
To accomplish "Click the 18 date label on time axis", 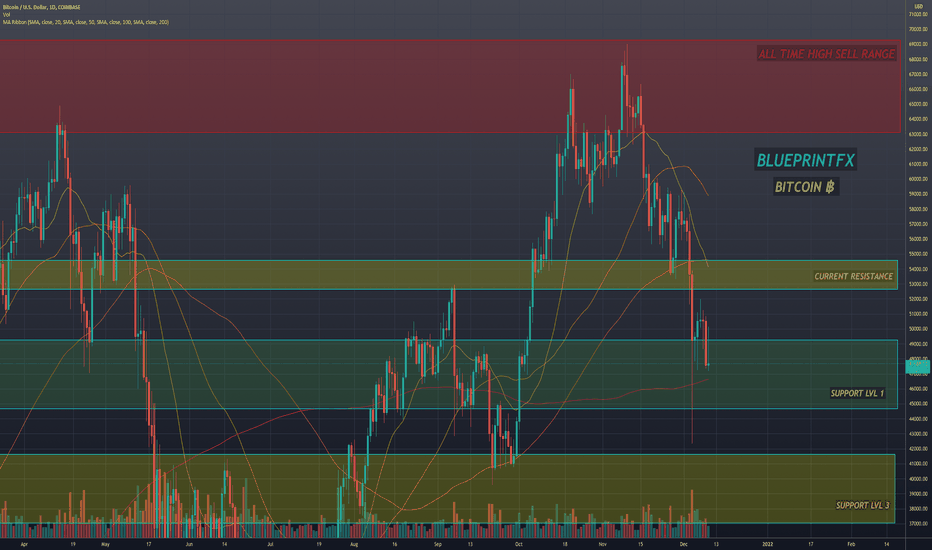I will click(x=565, y=544).
